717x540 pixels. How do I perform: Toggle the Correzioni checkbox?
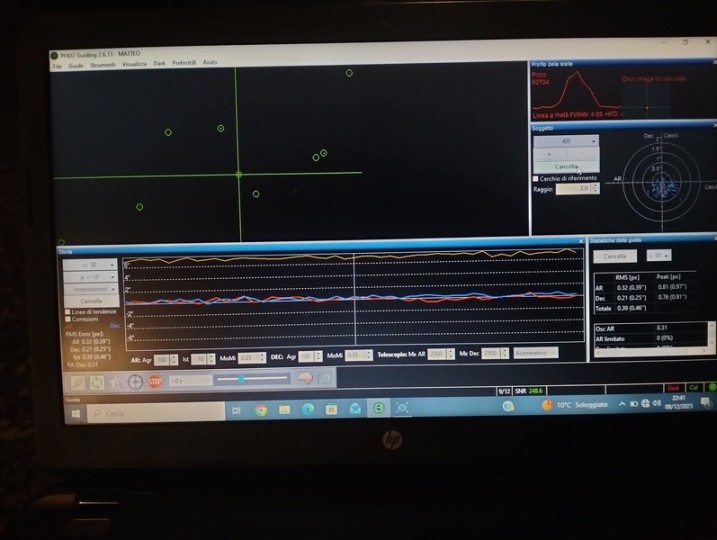(x=68, y=320)
